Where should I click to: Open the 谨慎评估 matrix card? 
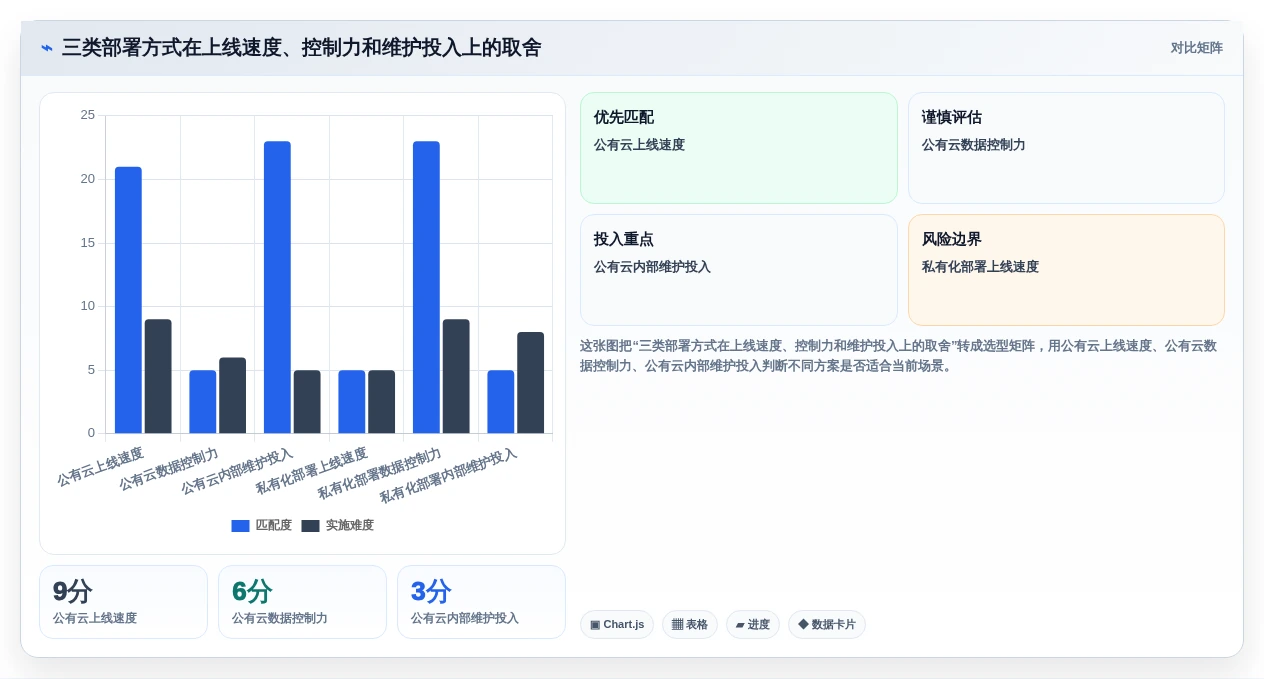(x=1066, y=148)
